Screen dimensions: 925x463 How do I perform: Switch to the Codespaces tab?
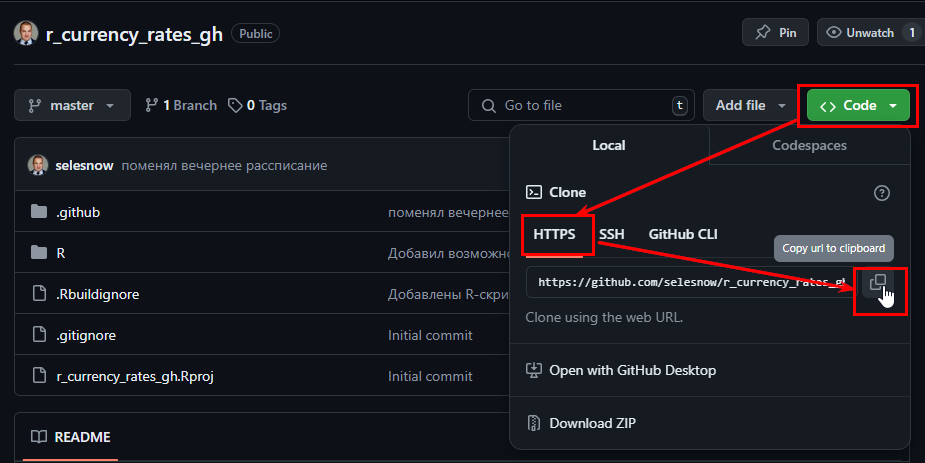tap(809, 145)
